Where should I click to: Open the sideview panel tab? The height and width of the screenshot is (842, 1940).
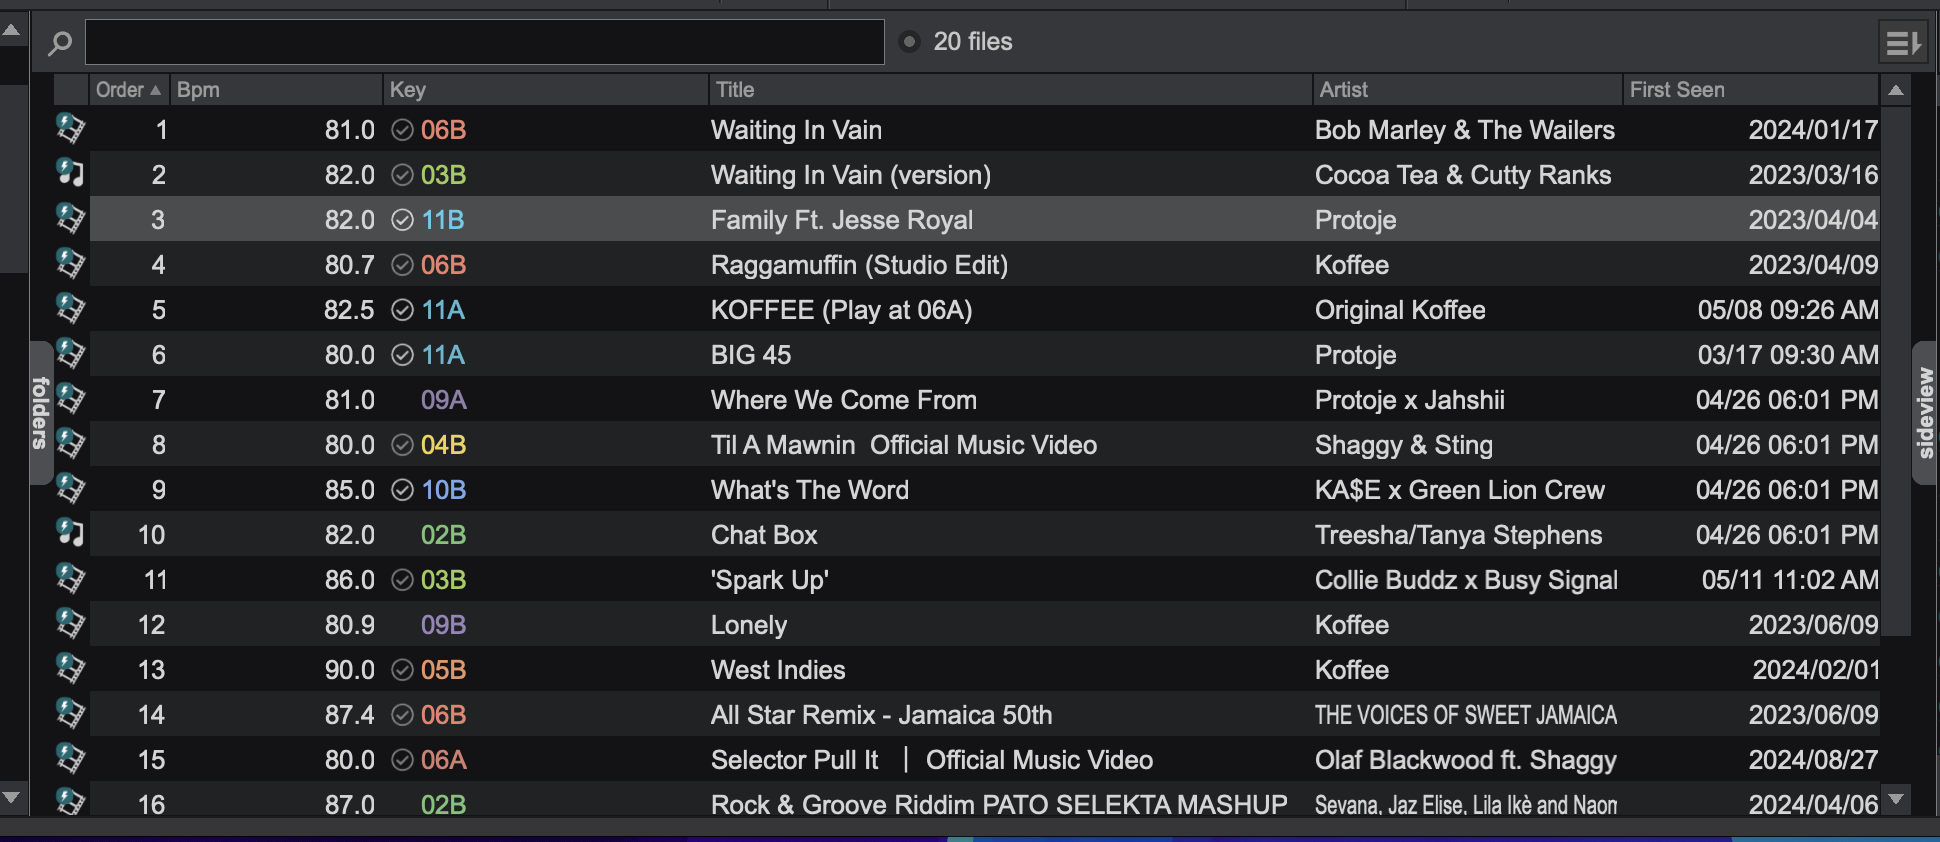[x=1926, y=413]
